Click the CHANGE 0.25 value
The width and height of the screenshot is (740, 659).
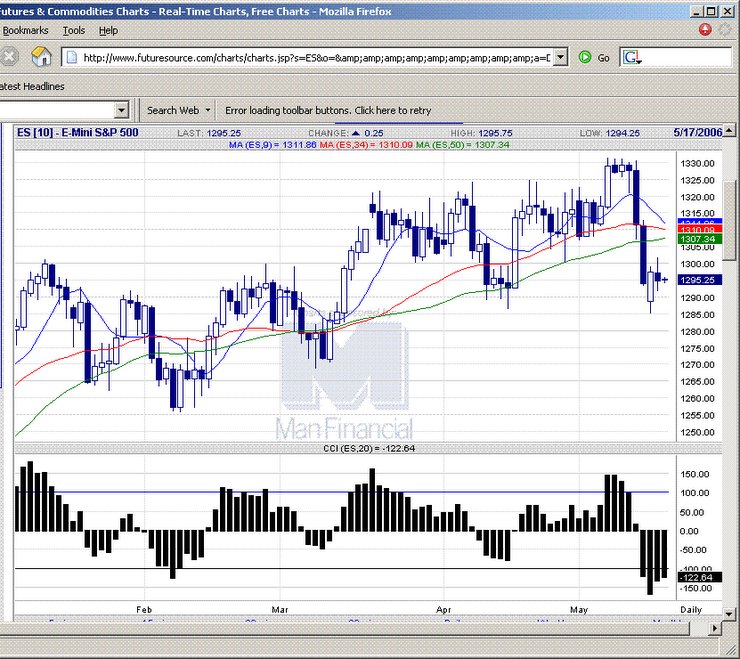(374, 134)
